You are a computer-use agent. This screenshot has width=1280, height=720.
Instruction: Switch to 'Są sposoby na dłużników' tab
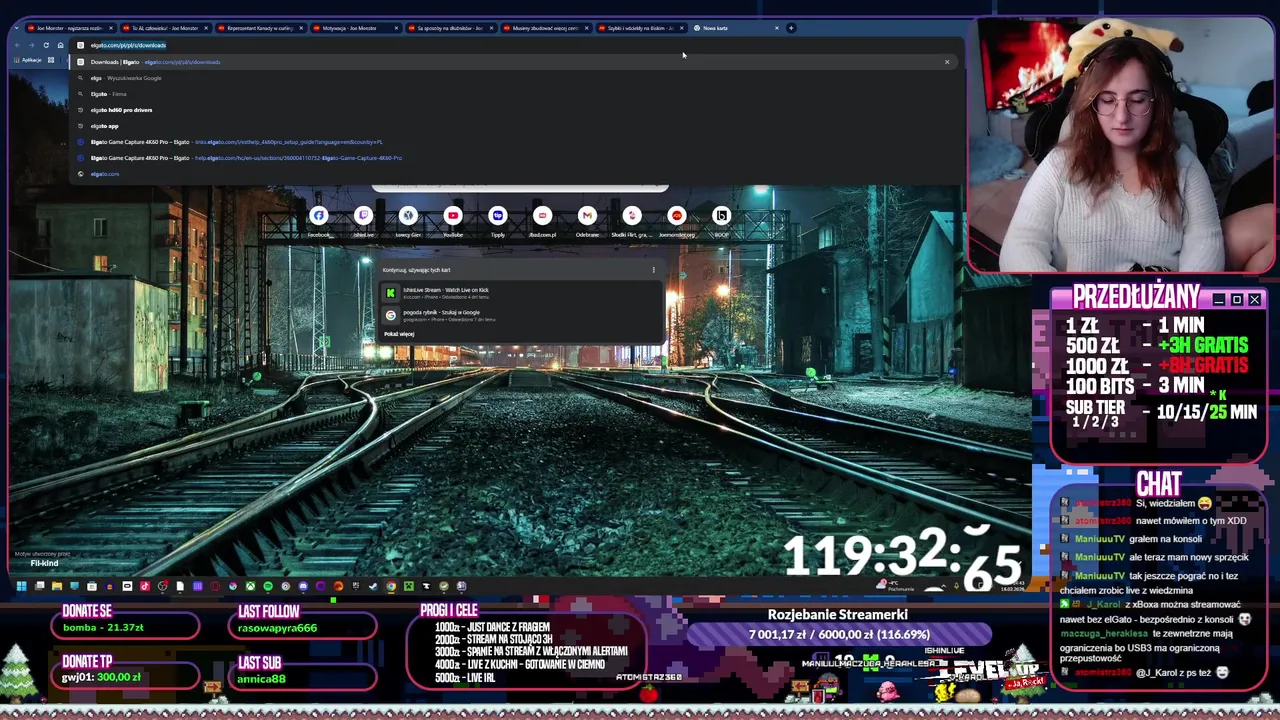(450, 28)
